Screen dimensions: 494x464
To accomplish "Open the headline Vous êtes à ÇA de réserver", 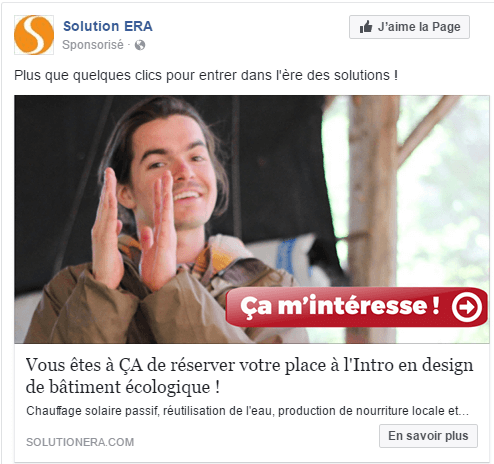I will point(249,365).
